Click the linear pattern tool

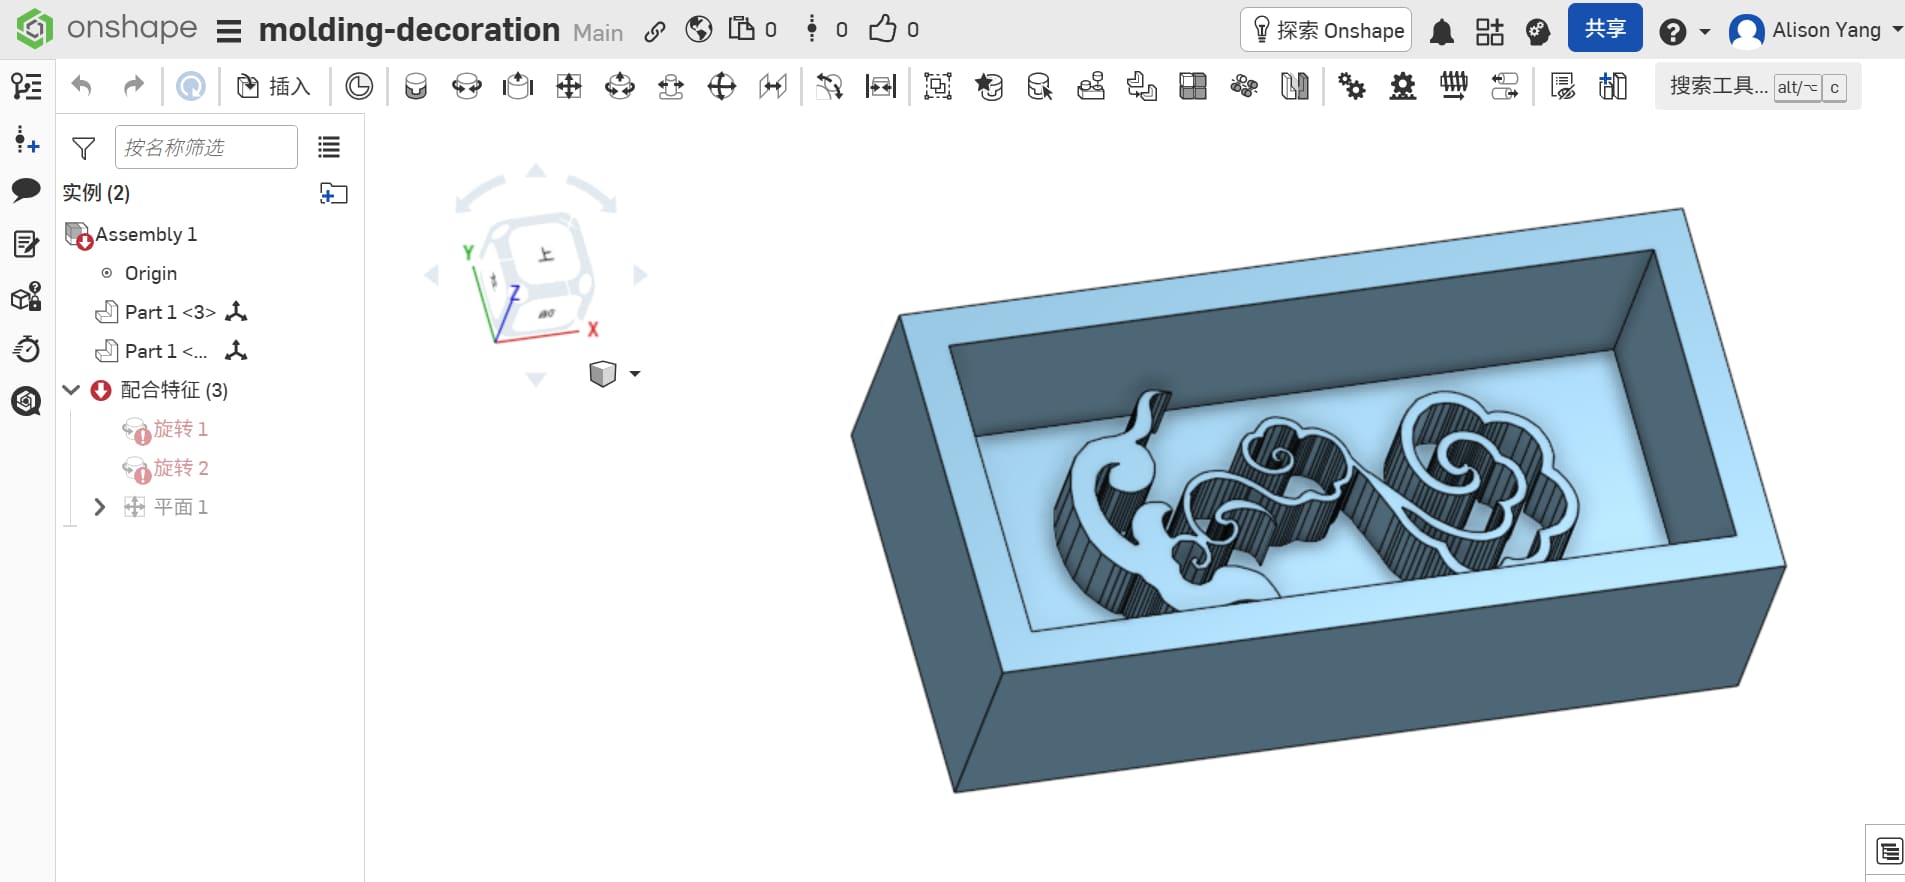click(1142, 87)
